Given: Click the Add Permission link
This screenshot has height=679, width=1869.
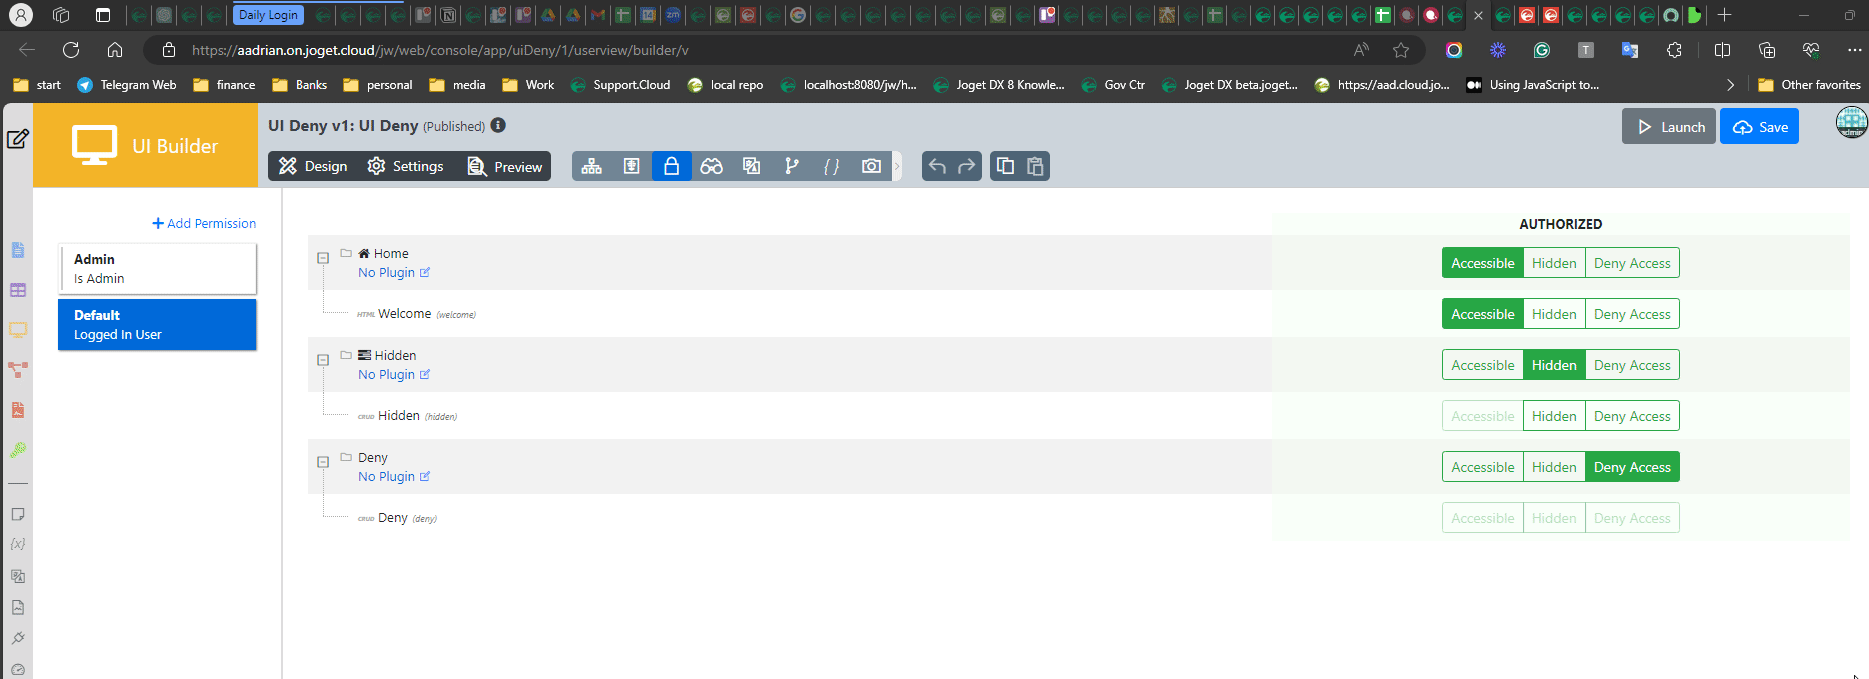Looking at the screenshot, I should coord(204,223).
